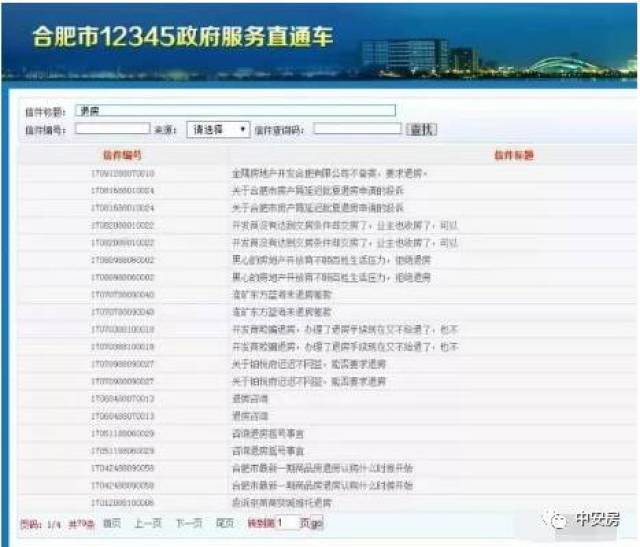
Task: Open the letter starting with 金隅房地产
Action: click(x=329, y=173)
